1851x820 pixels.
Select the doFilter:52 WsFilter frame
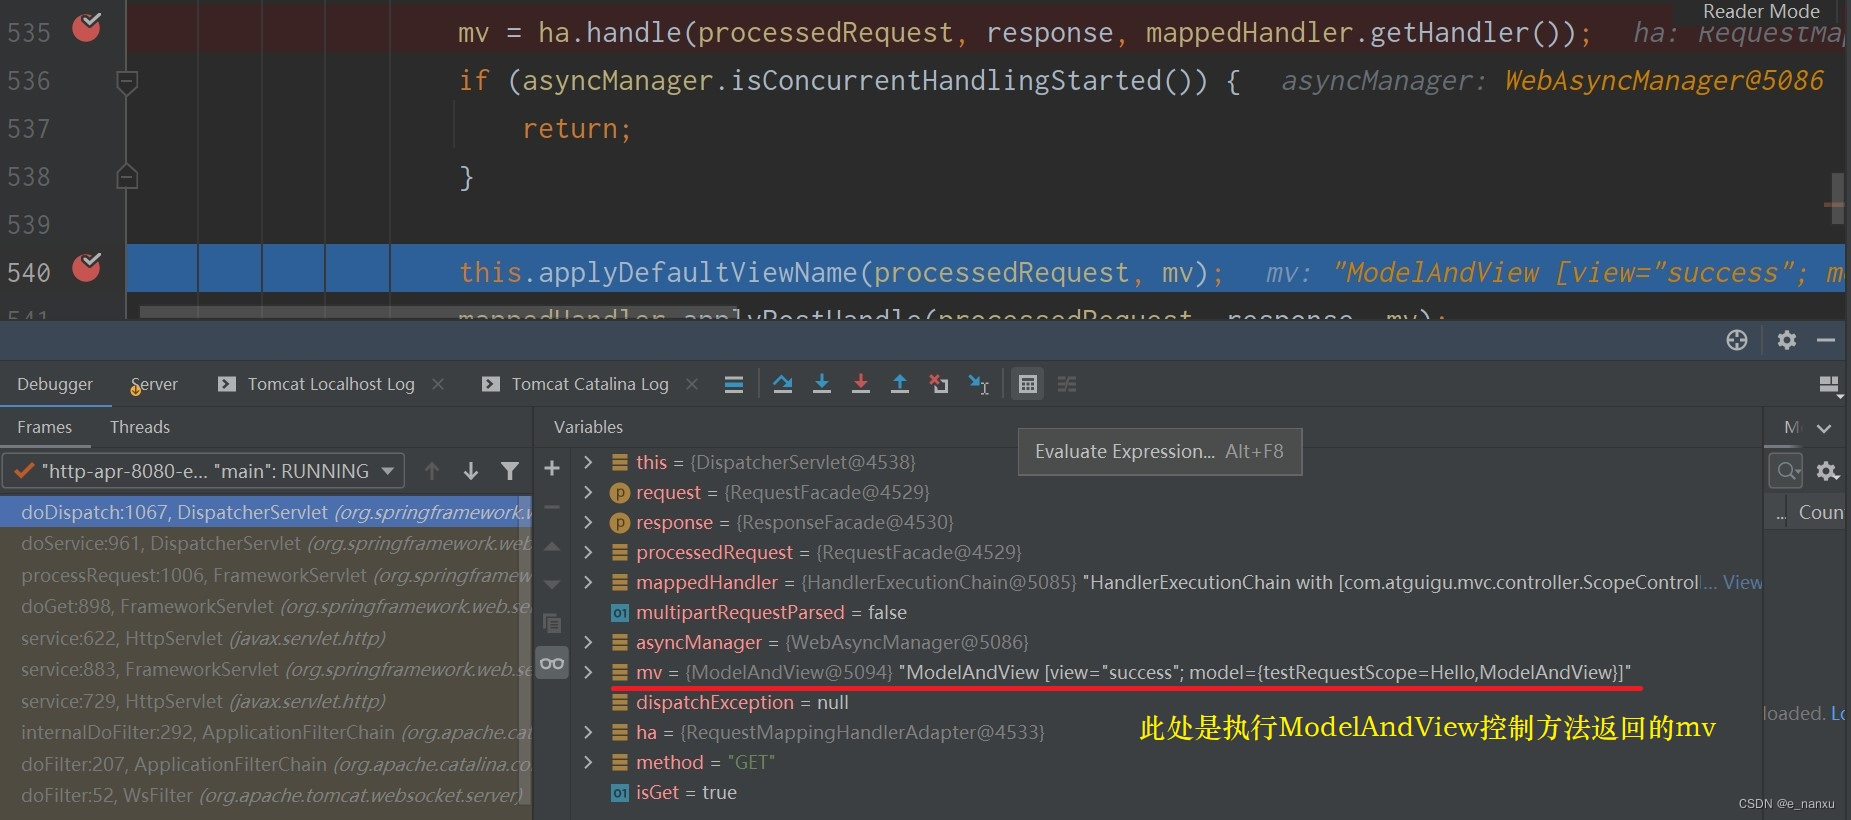[265, 796]
